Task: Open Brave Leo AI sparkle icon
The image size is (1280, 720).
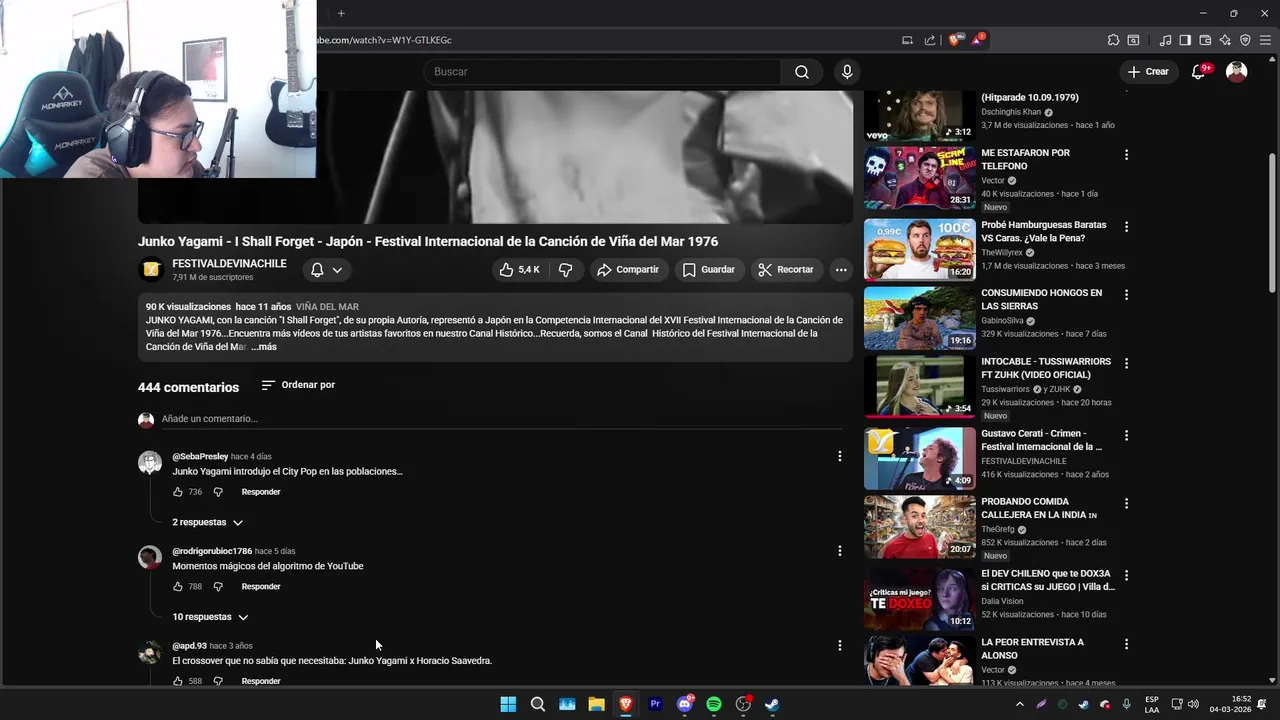Action: 1225,40
